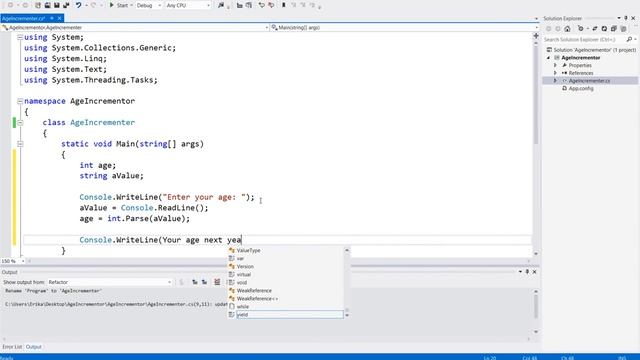Pin the AgeIncrementer.cs tab
Screen dimensions: 640x360
pos(52,18)
